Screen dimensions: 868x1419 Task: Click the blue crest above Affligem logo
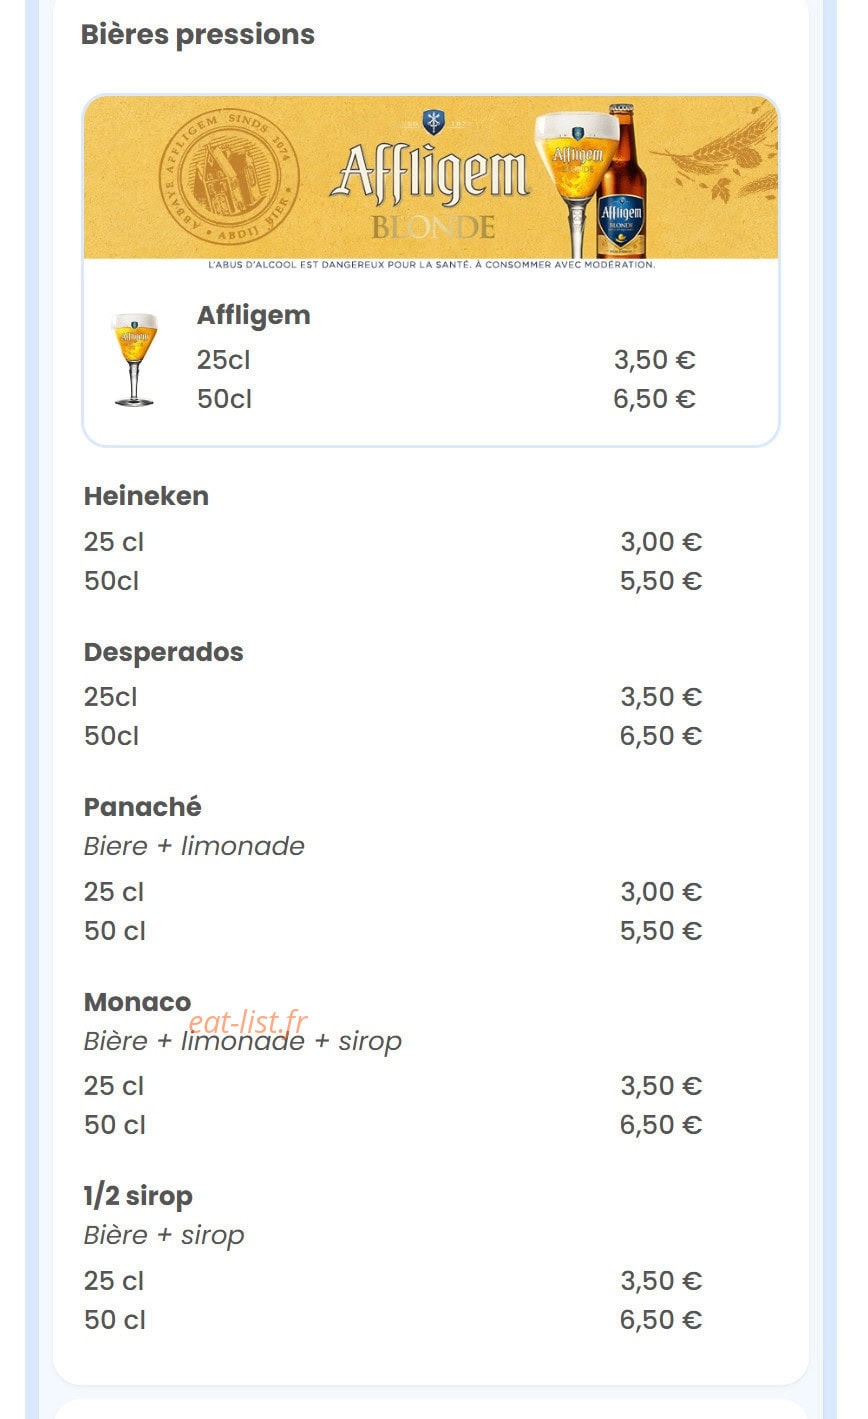433,122
